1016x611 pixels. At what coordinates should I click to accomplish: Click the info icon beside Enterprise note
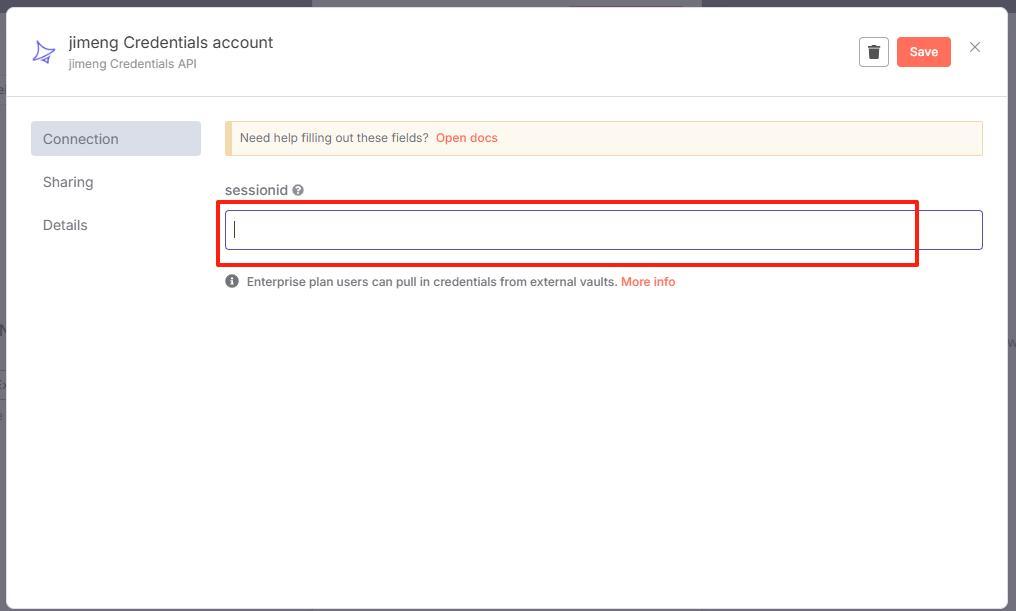[232, 281]
